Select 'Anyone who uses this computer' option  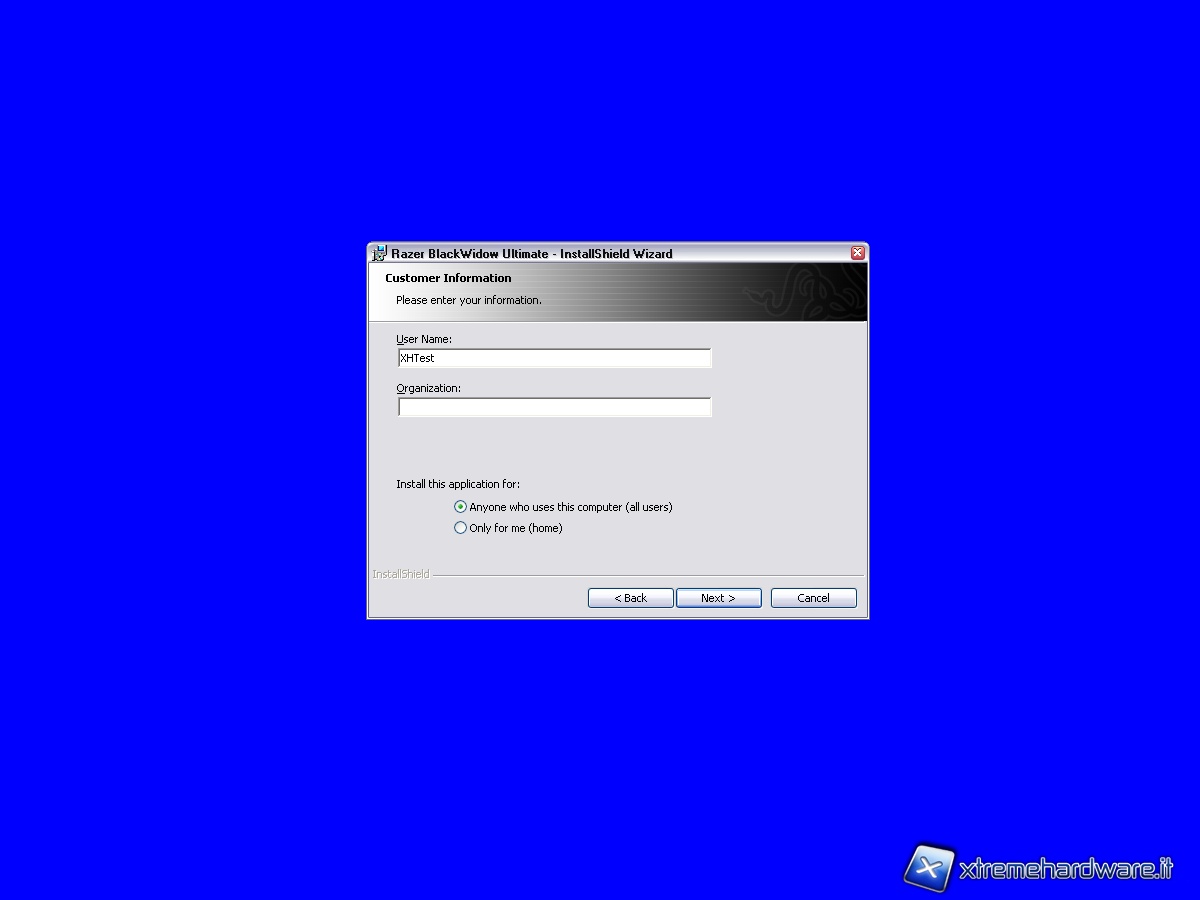[x=460, y=507]
